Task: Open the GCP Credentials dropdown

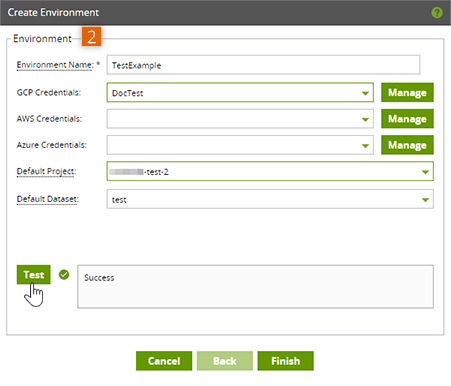Action: (240, 93)
